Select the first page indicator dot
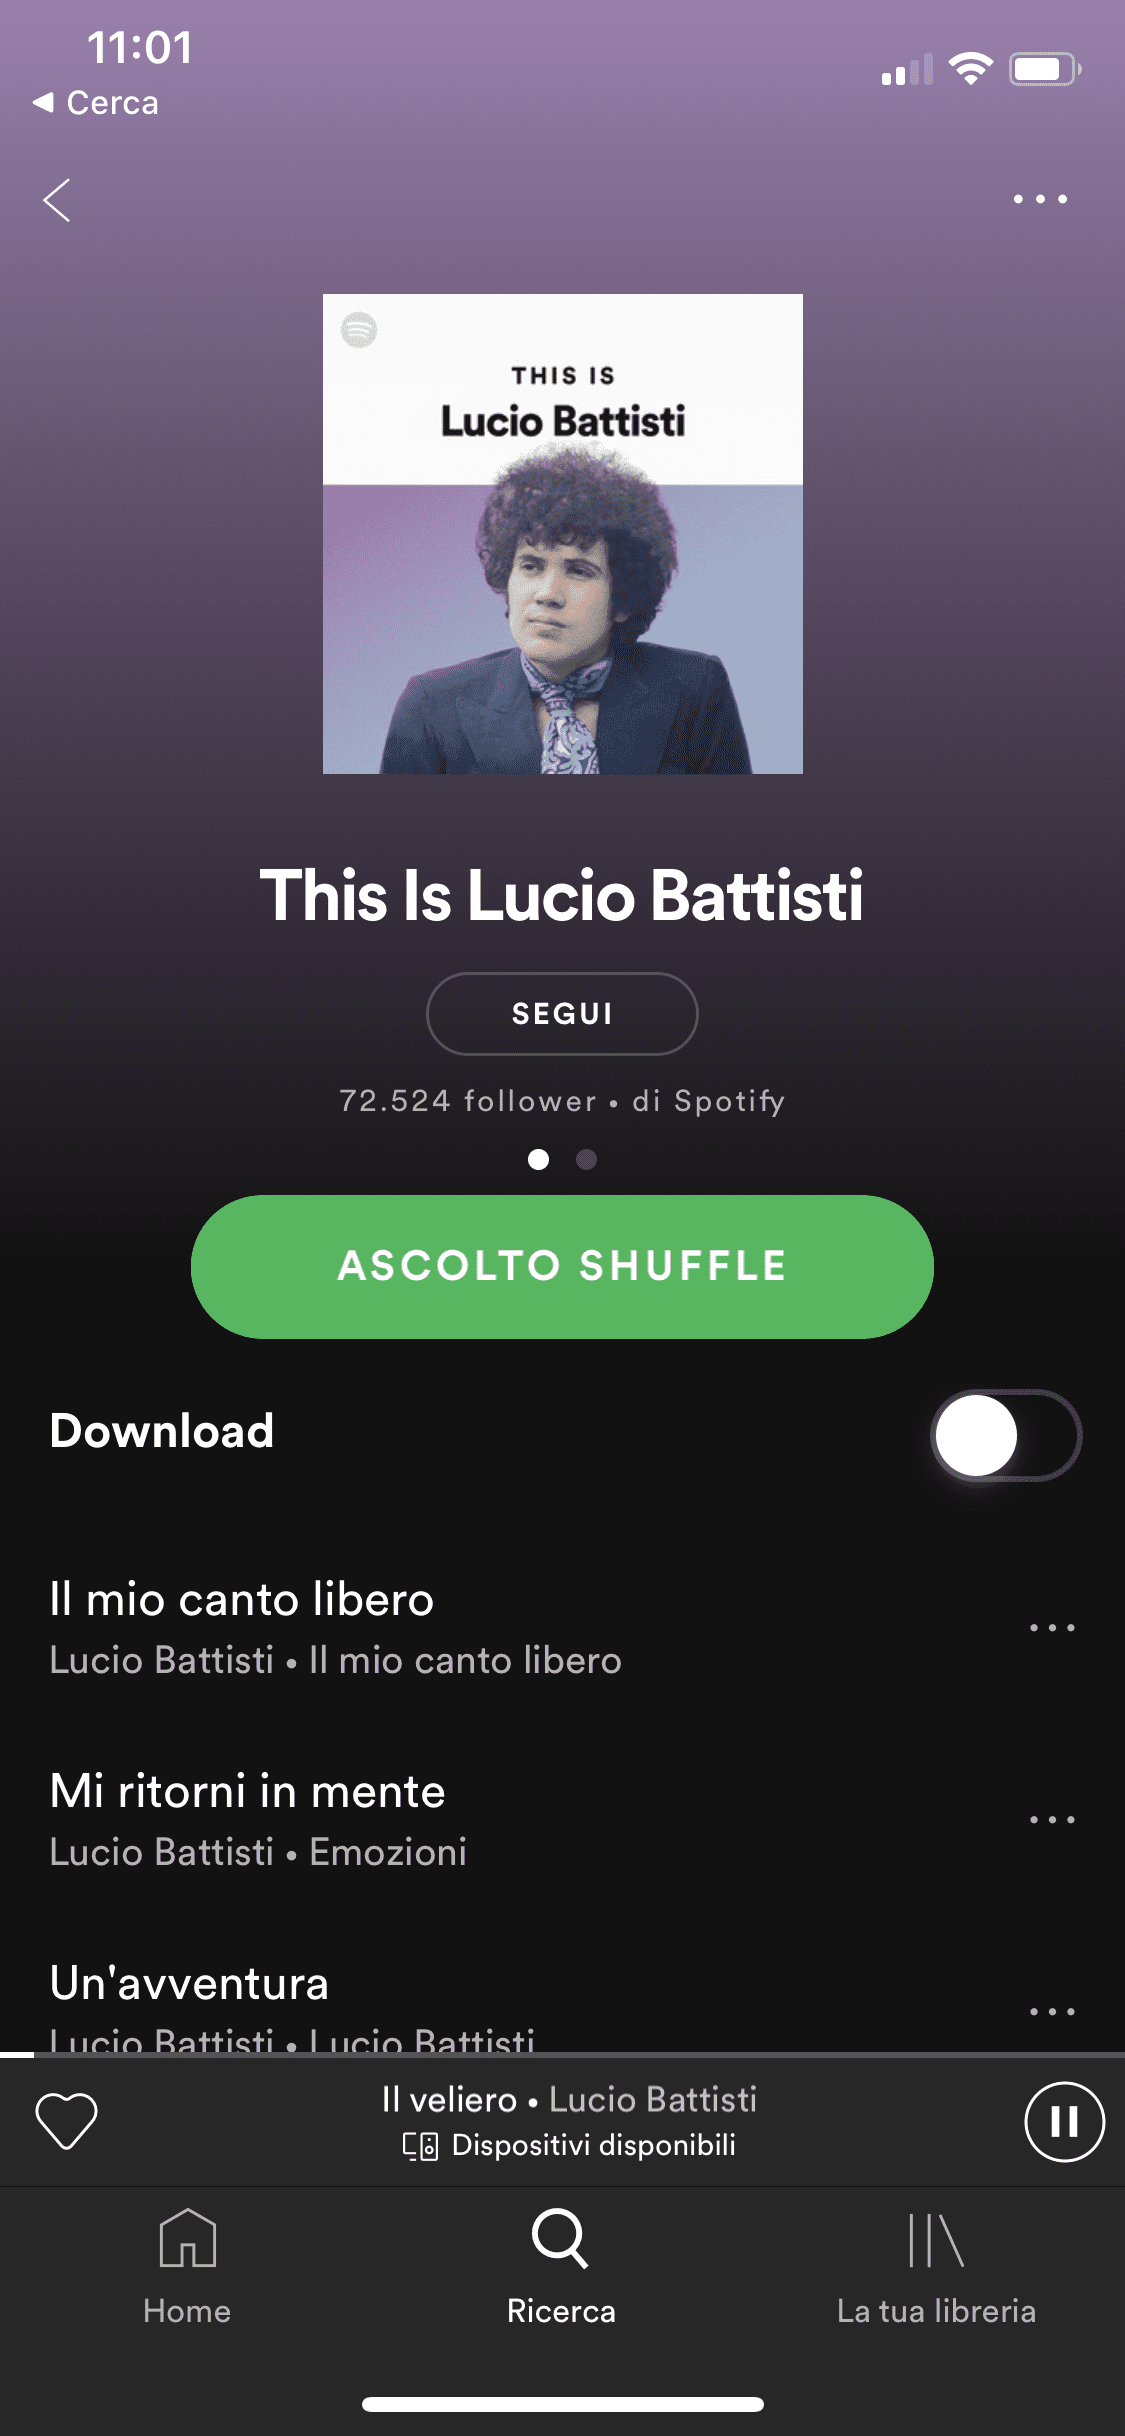The image size is (1125, 2436). [538, 1159]
